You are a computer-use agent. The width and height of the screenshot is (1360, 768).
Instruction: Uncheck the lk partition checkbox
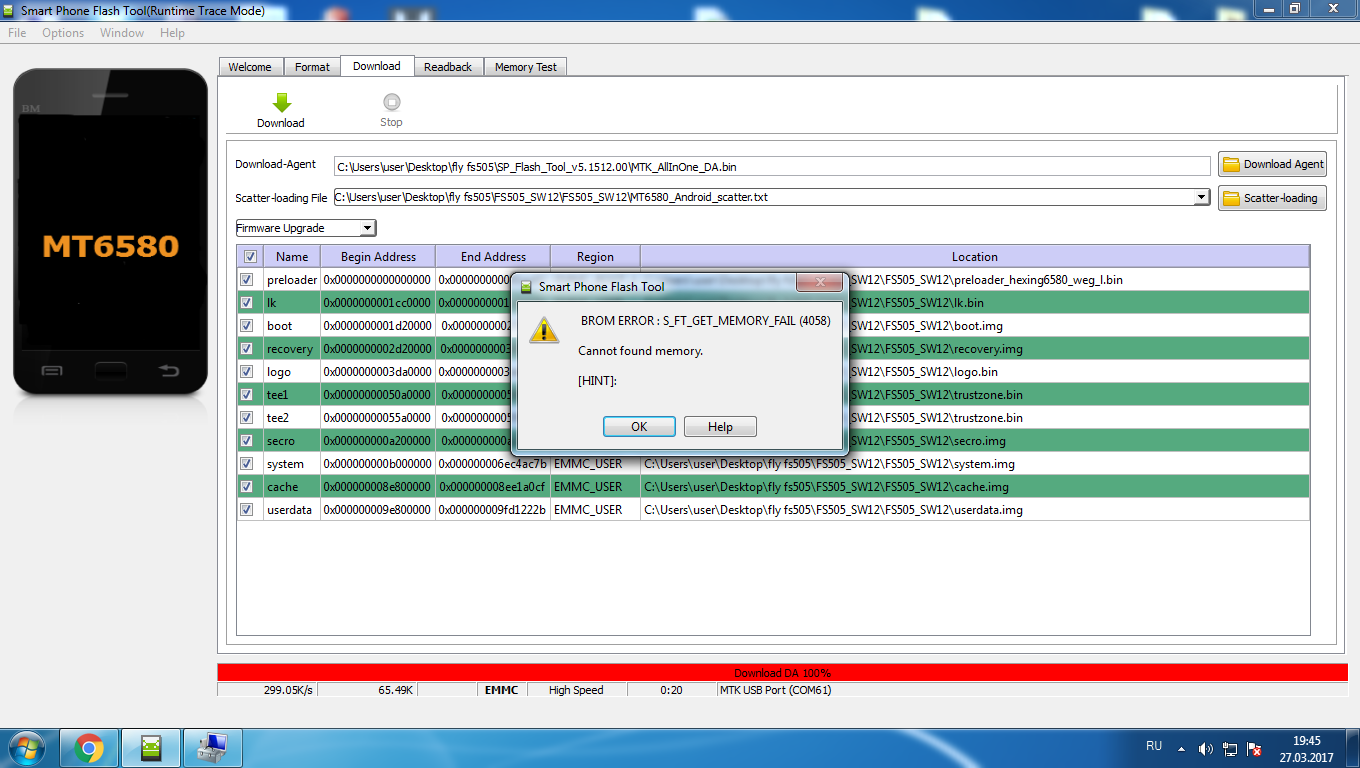[247, 302]
